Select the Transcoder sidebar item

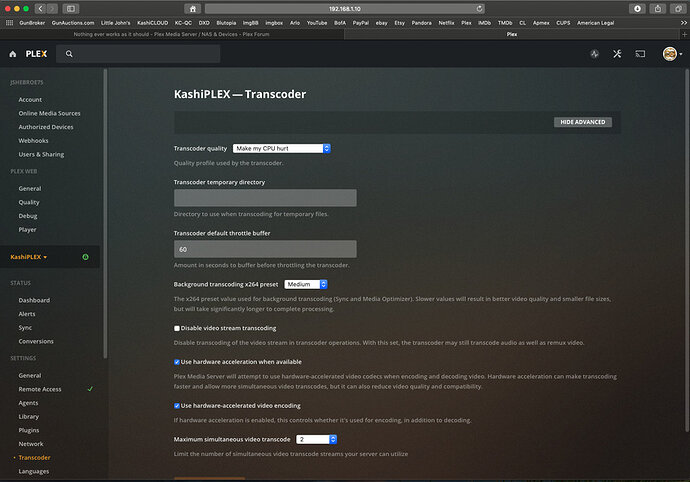[x=34, y=457]
